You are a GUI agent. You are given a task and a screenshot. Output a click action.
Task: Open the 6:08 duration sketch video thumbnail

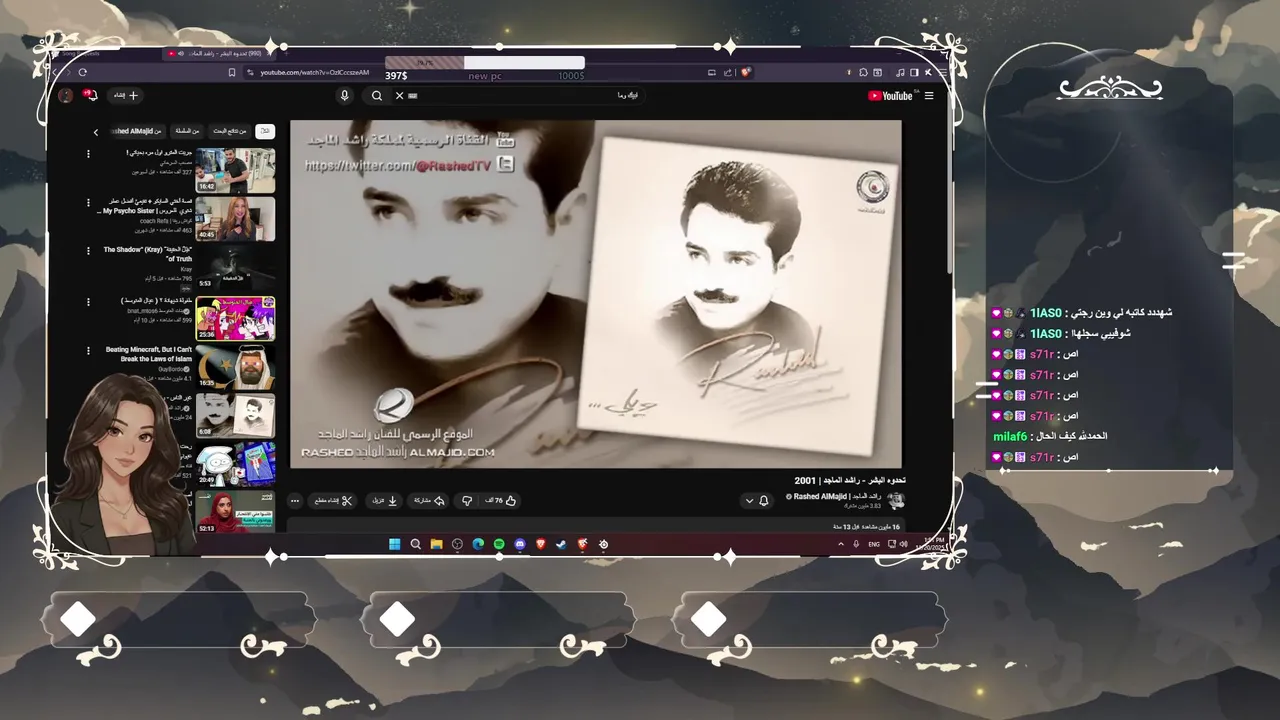click(235, 416)
